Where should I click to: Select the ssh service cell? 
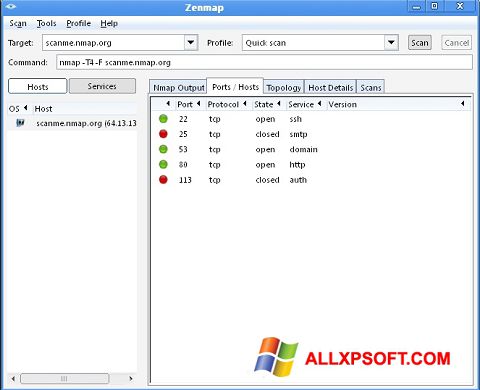click(296, 119)
